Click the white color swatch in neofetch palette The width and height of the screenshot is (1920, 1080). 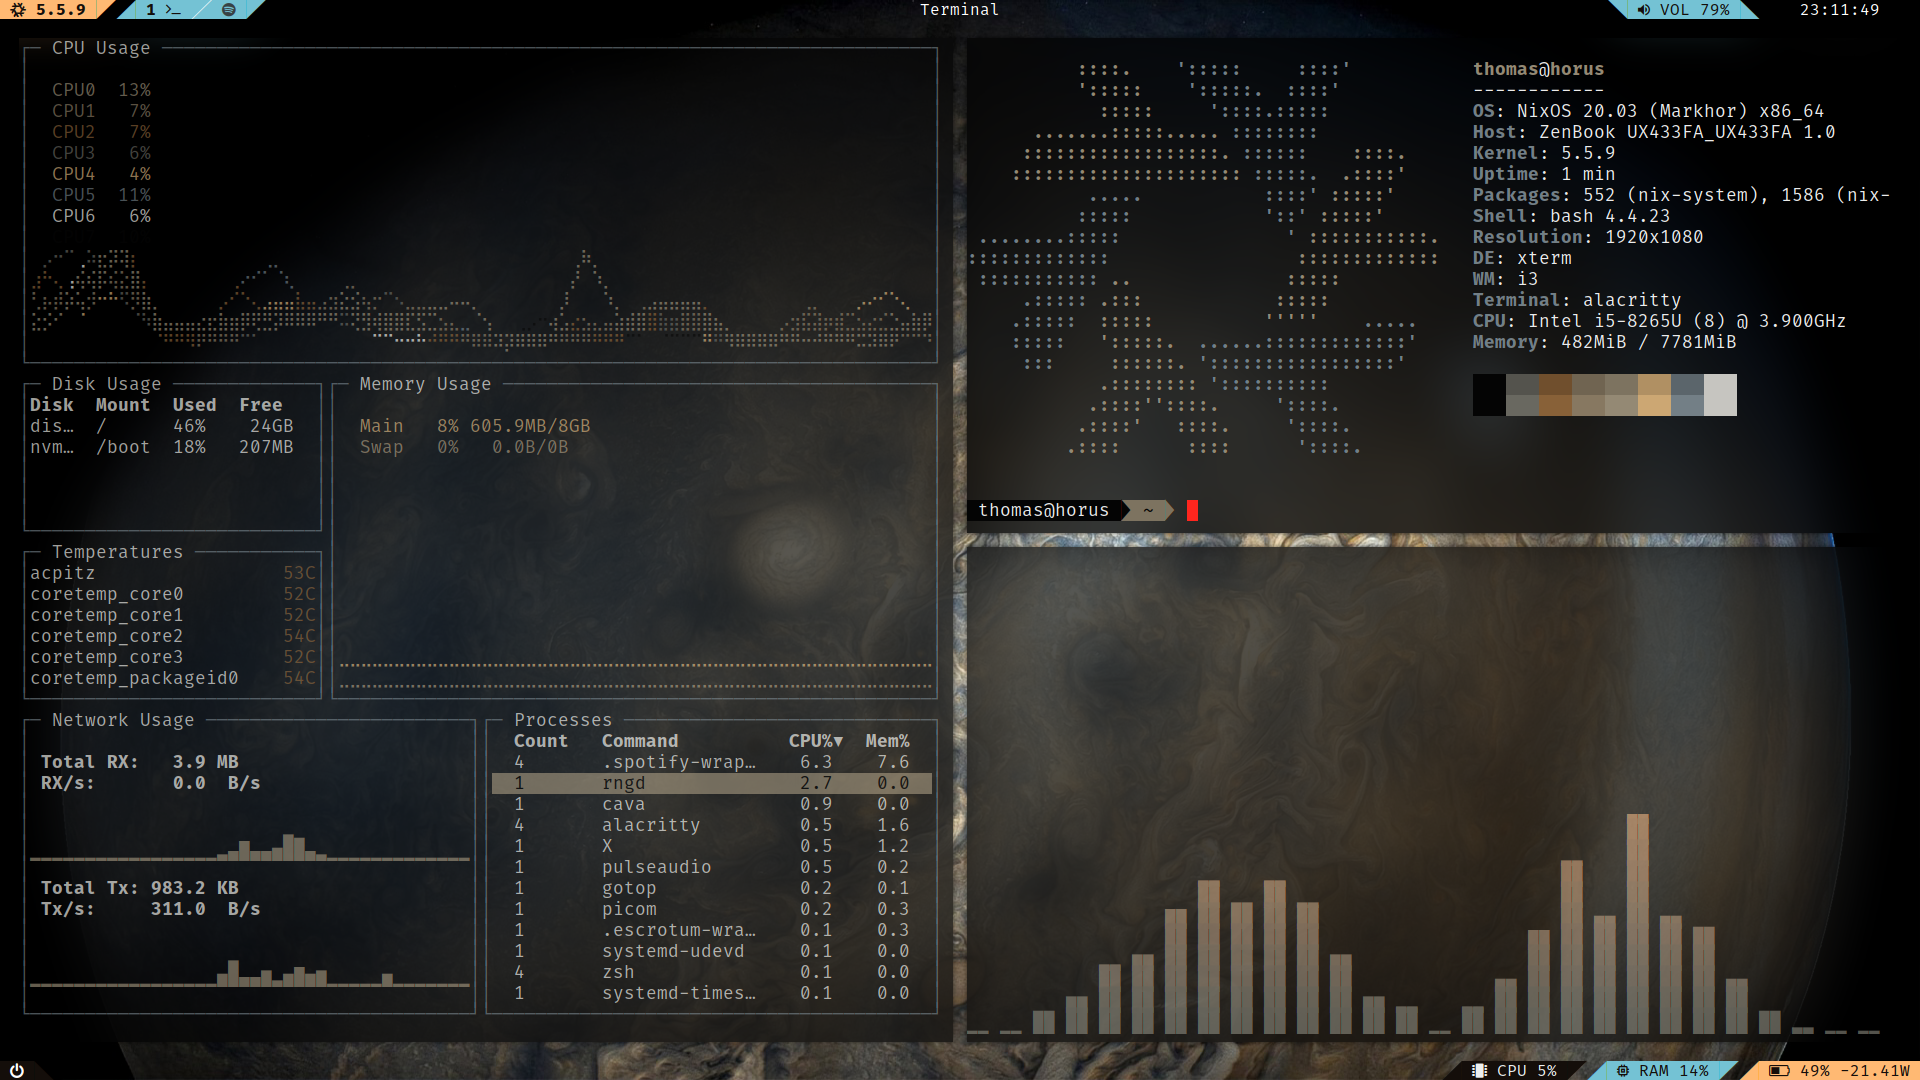1720,395
